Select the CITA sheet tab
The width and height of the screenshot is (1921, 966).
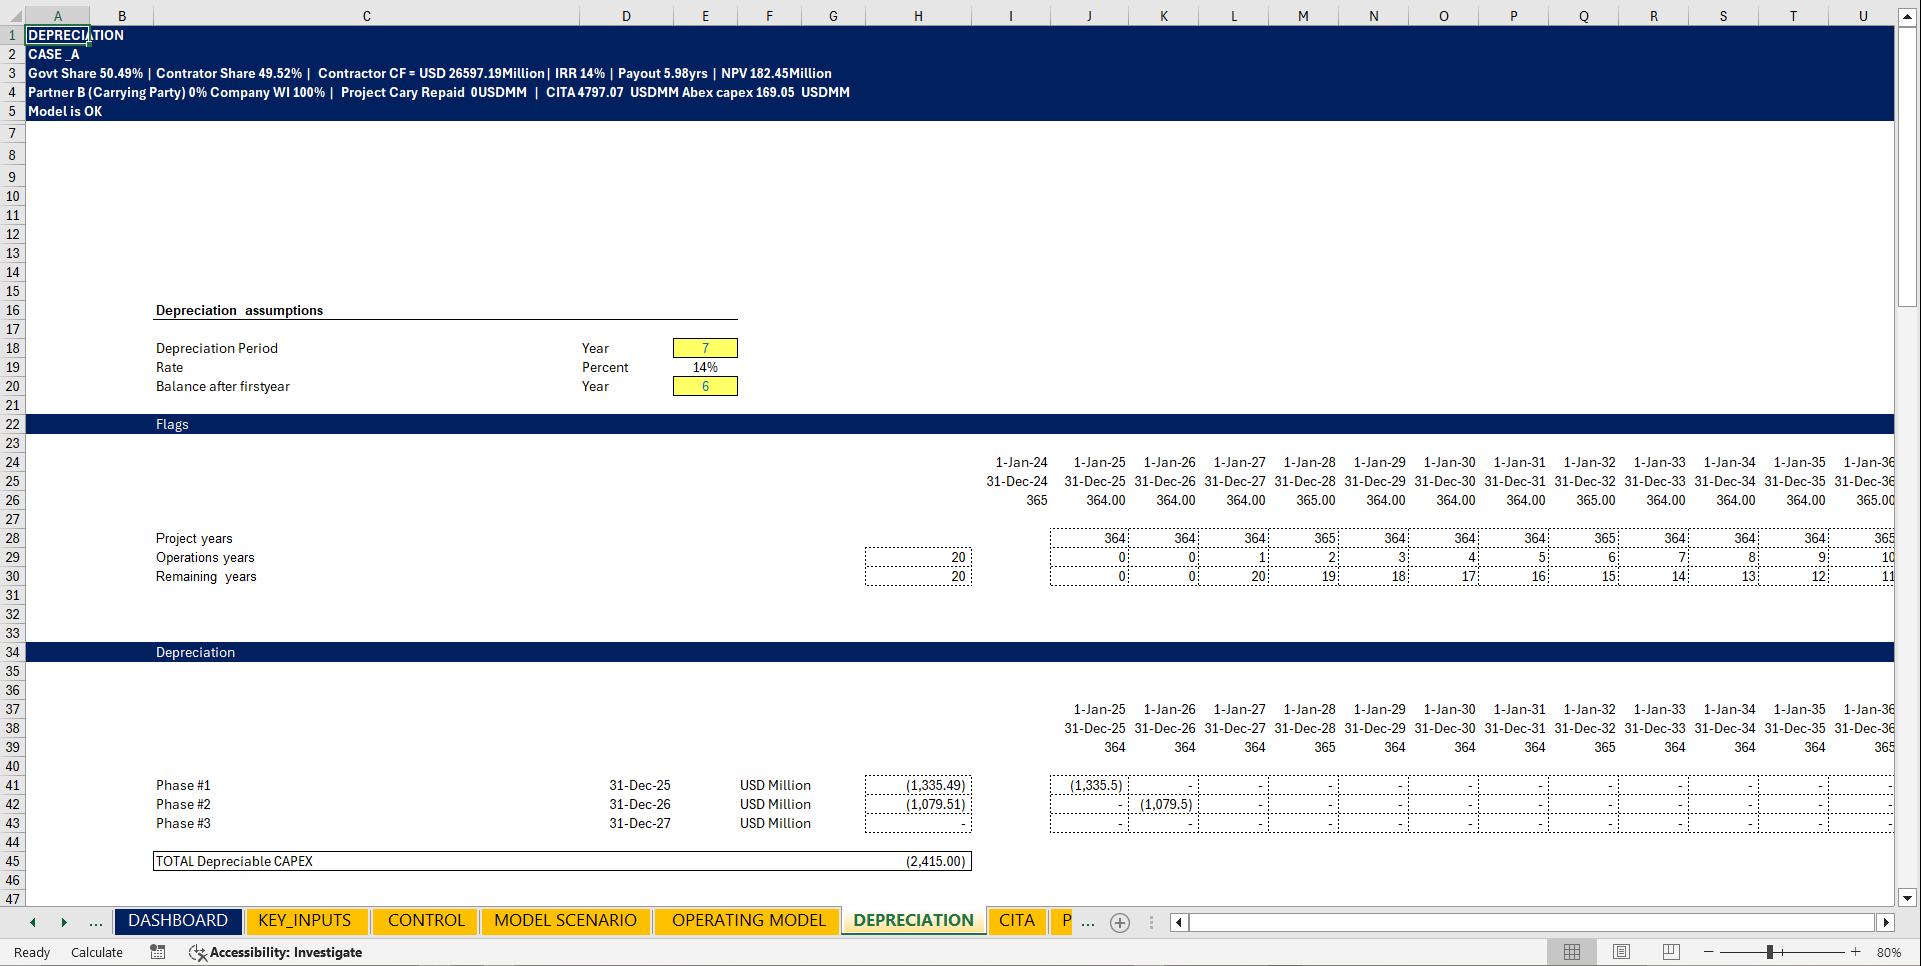(x=1017, y=920)
